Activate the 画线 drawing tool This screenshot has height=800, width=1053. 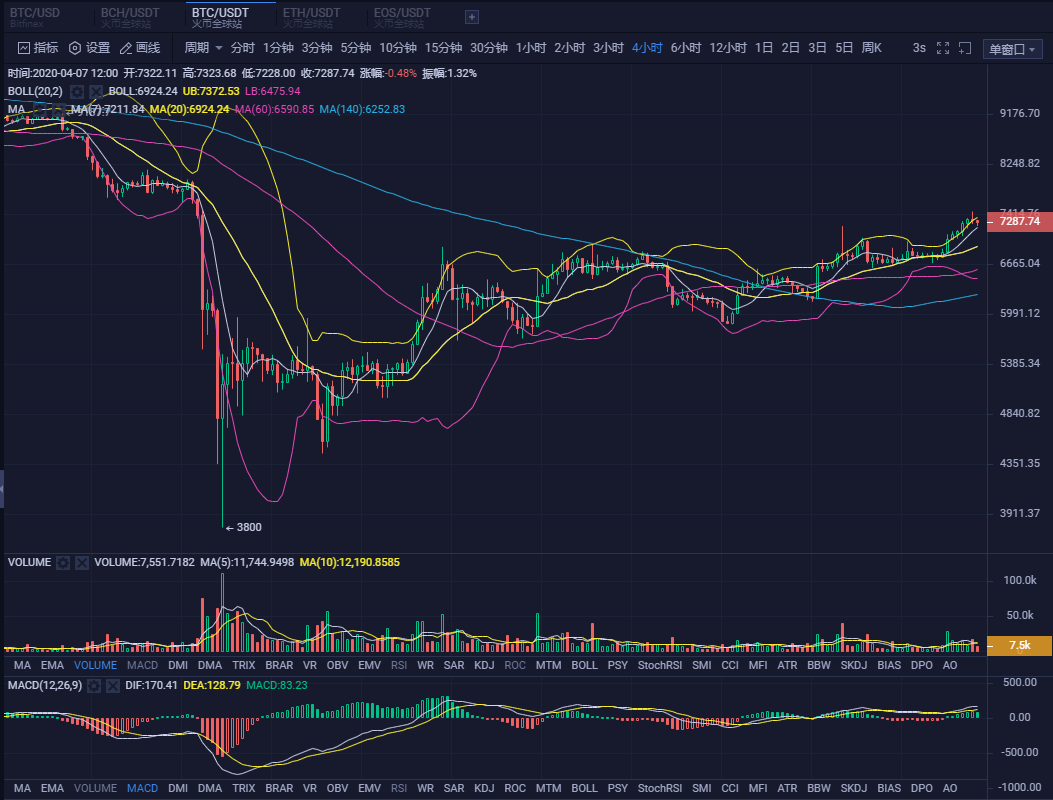pyautogui.click(x=140, y=48)
